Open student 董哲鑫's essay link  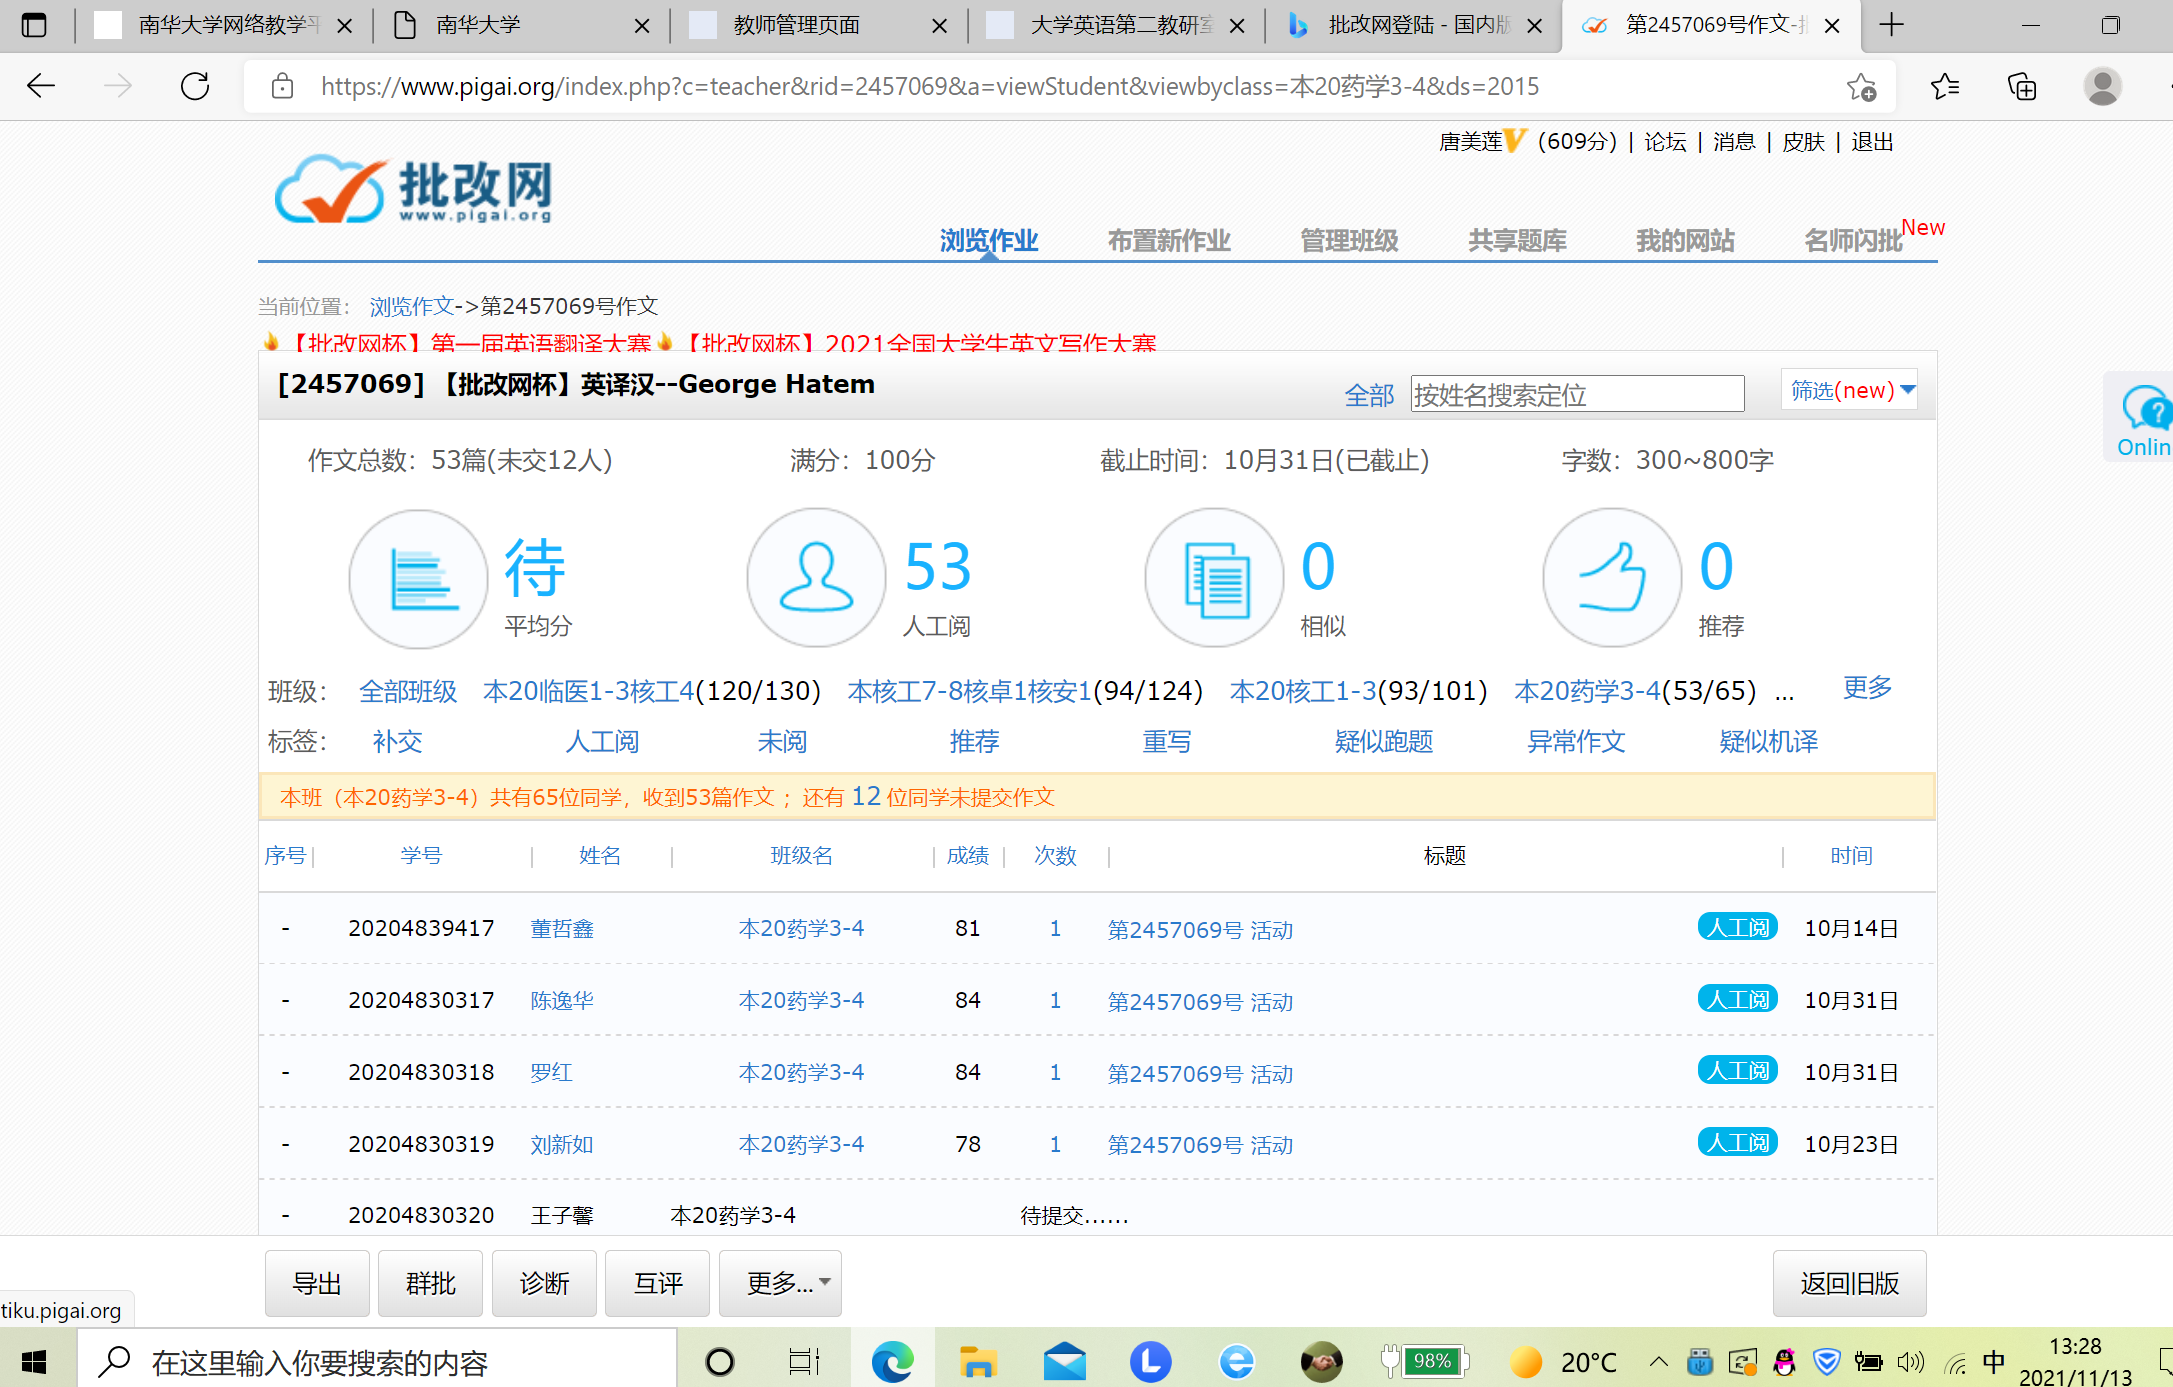click(1199, 930)
